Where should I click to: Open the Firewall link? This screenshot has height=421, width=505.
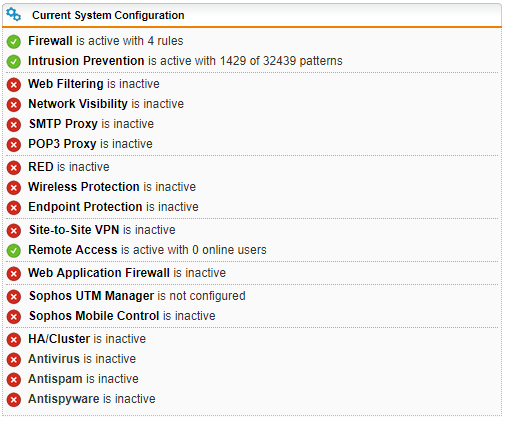pos(50,41)
